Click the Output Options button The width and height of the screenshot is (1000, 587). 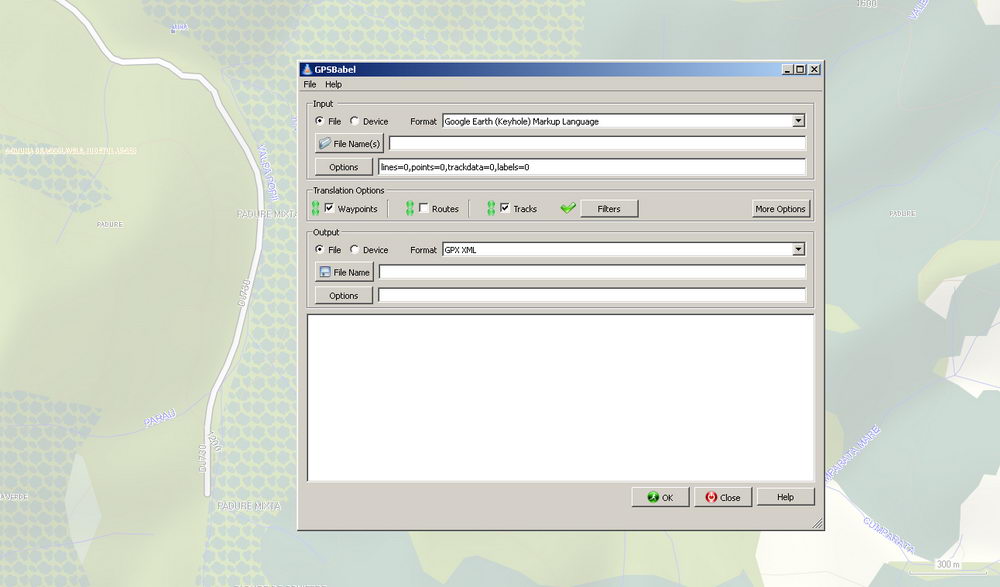(344, 295)
